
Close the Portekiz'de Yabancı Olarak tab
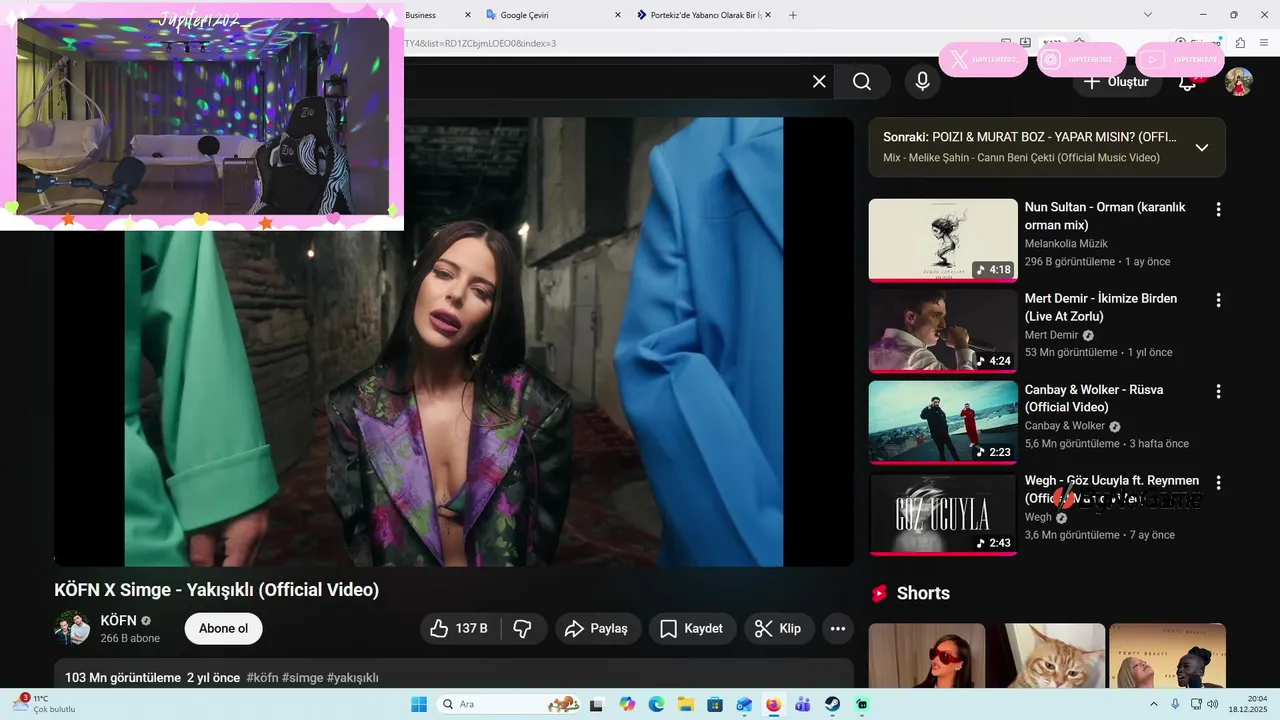768,15
